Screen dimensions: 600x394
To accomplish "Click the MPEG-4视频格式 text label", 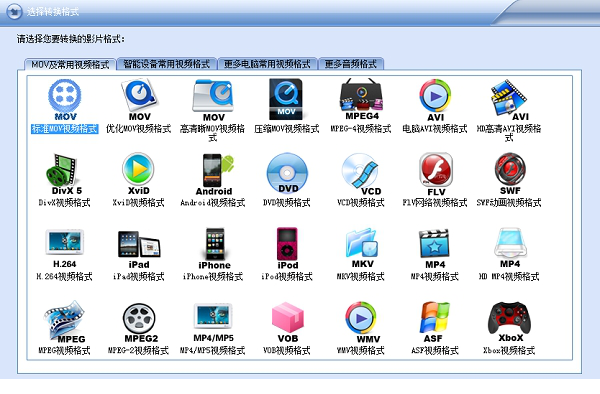I will tap(361, 129).
